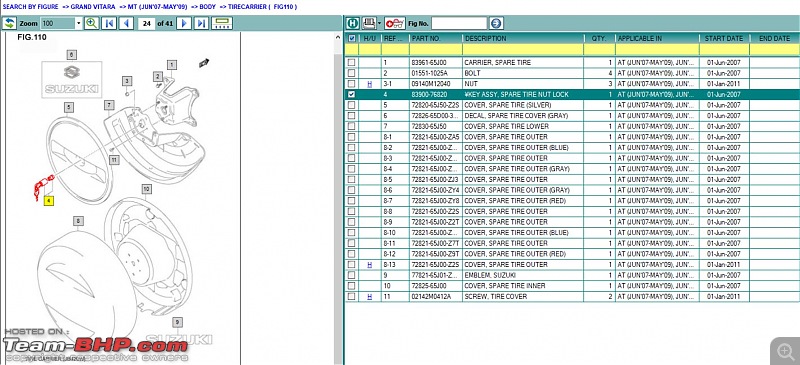
Task: Click the printer icon
Action: (x=368, y=23)
